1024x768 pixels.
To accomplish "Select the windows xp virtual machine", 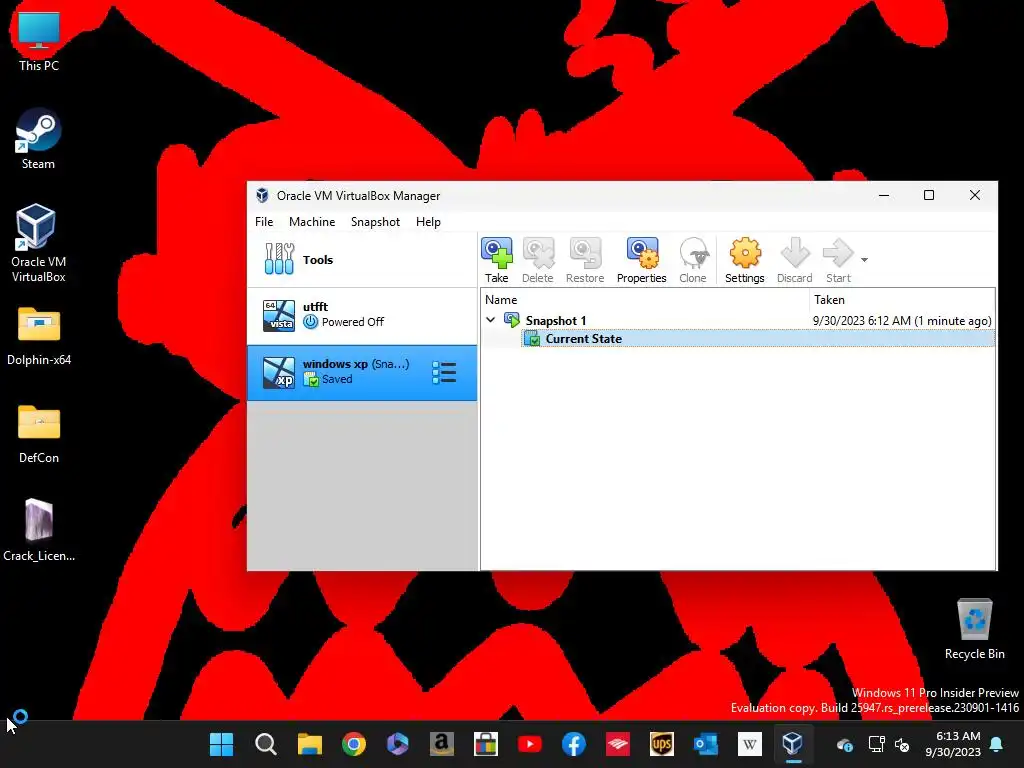I will pos(362,372).
